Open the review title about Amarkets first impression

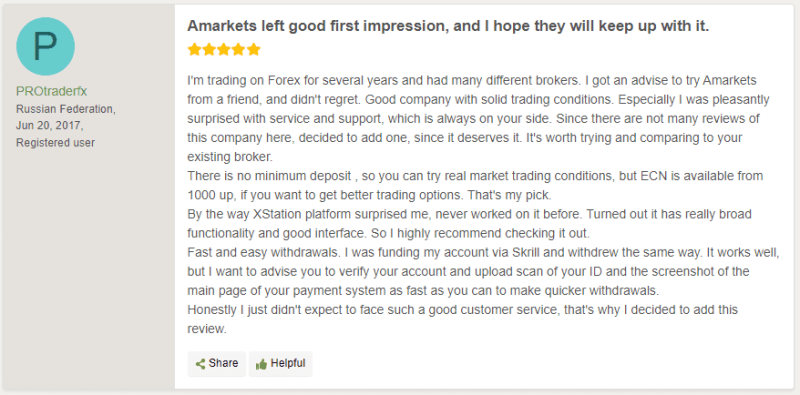(448, 27)
